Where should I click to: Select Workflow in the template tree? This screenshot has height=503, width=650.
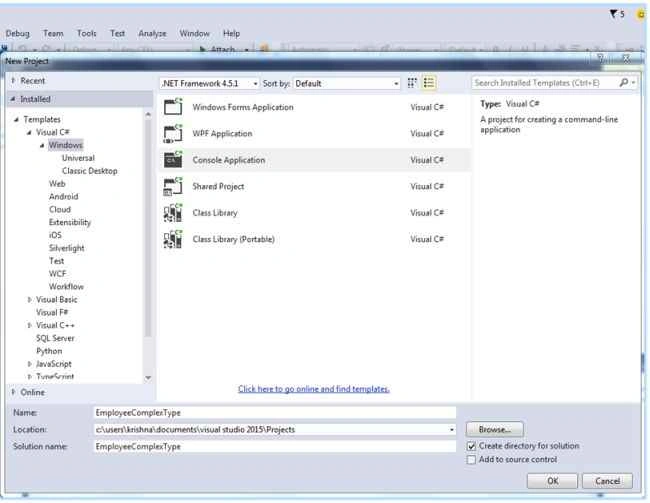tap(66, 287)
